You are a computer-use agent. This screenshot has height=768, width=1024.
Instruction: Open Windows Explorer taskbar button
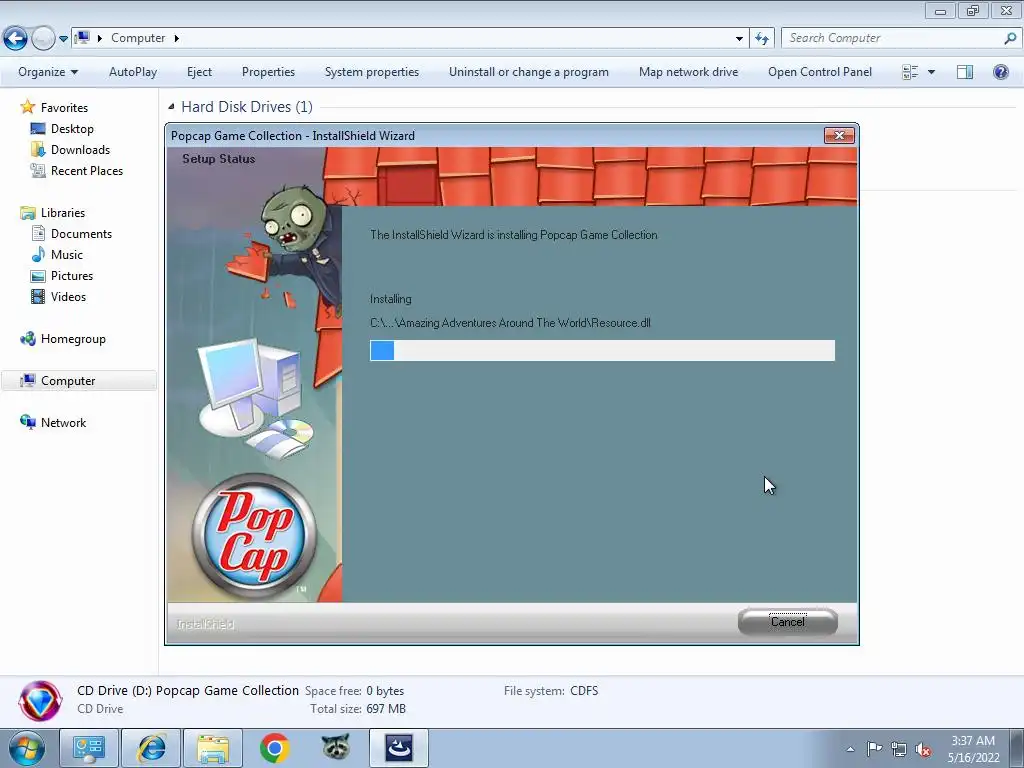213,748
